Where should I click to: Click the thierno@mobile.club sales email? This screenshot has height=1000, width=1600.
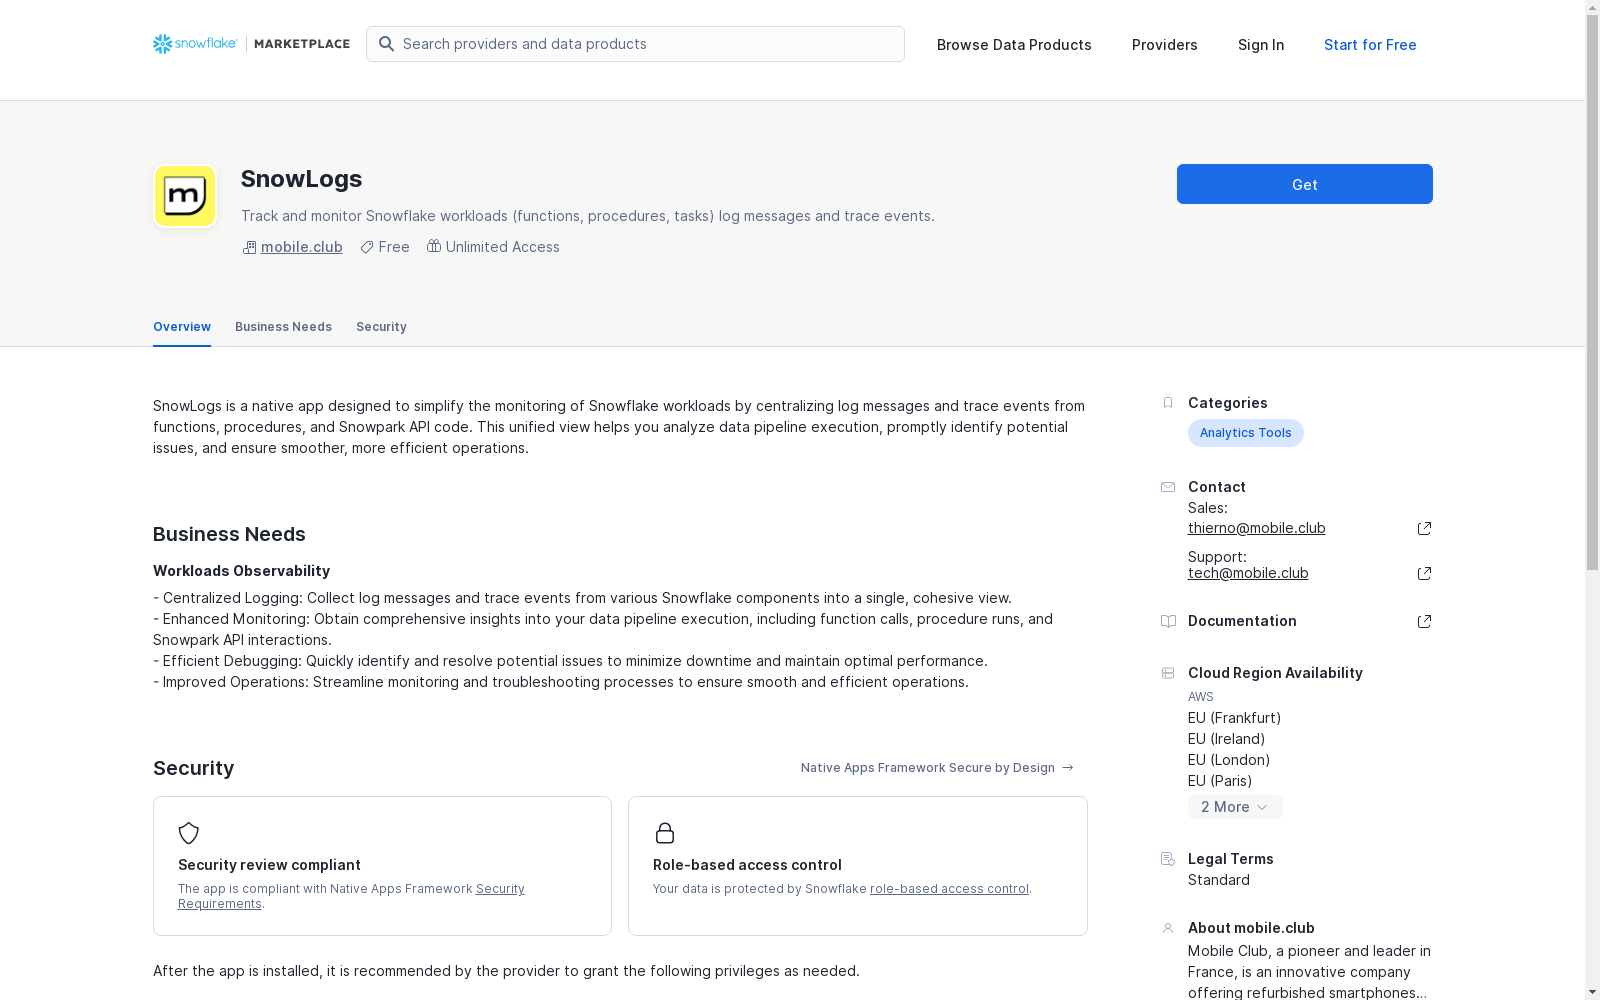click(x=1256, y=528)
